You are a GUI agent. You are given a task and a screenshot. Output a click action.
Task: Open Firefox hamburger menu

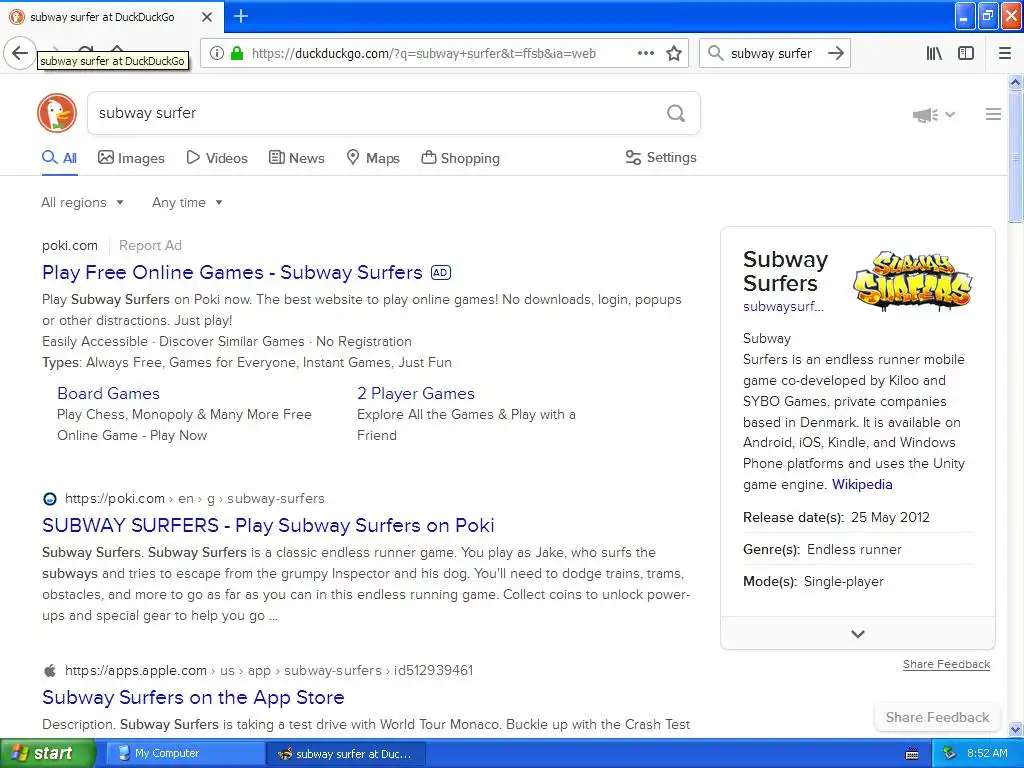1005,54
